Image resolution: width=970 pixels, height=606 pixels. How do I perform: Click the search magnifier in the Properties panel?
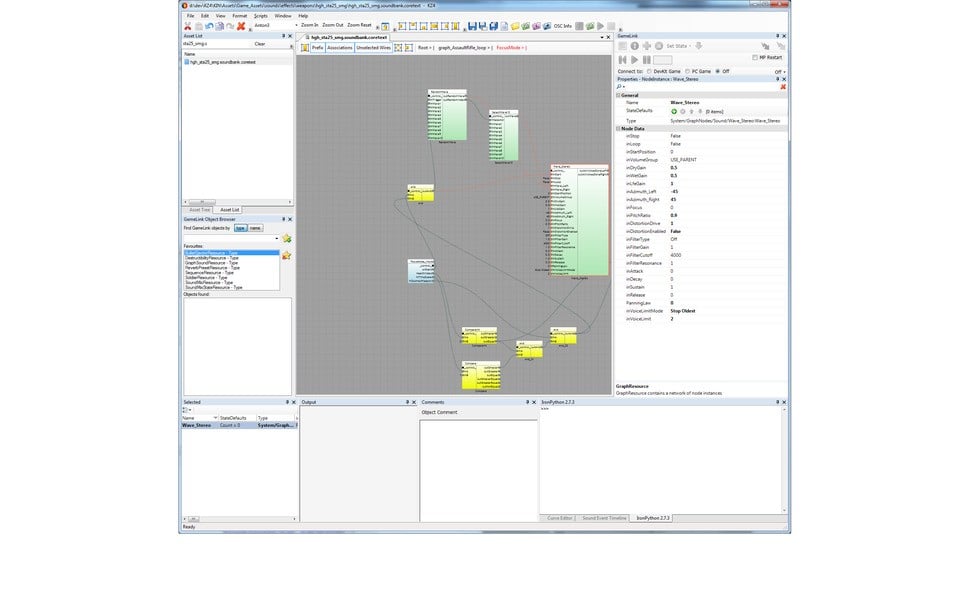618,86
